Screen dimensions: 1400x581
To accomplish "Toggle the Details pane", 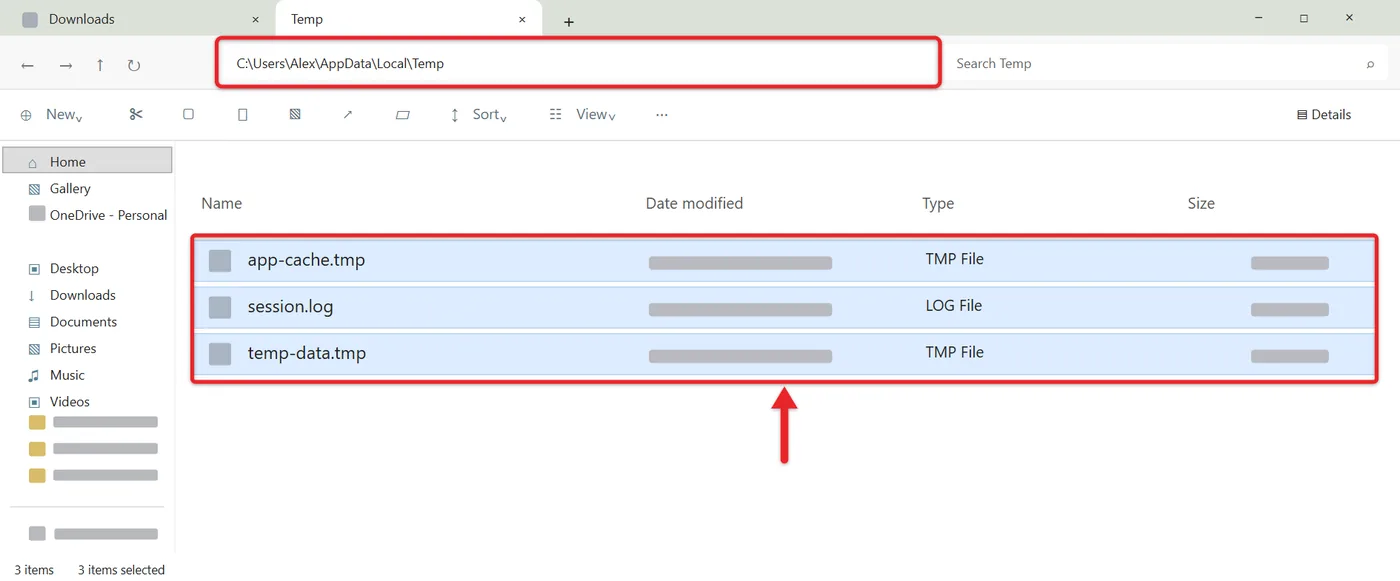I will [1324, 115].
